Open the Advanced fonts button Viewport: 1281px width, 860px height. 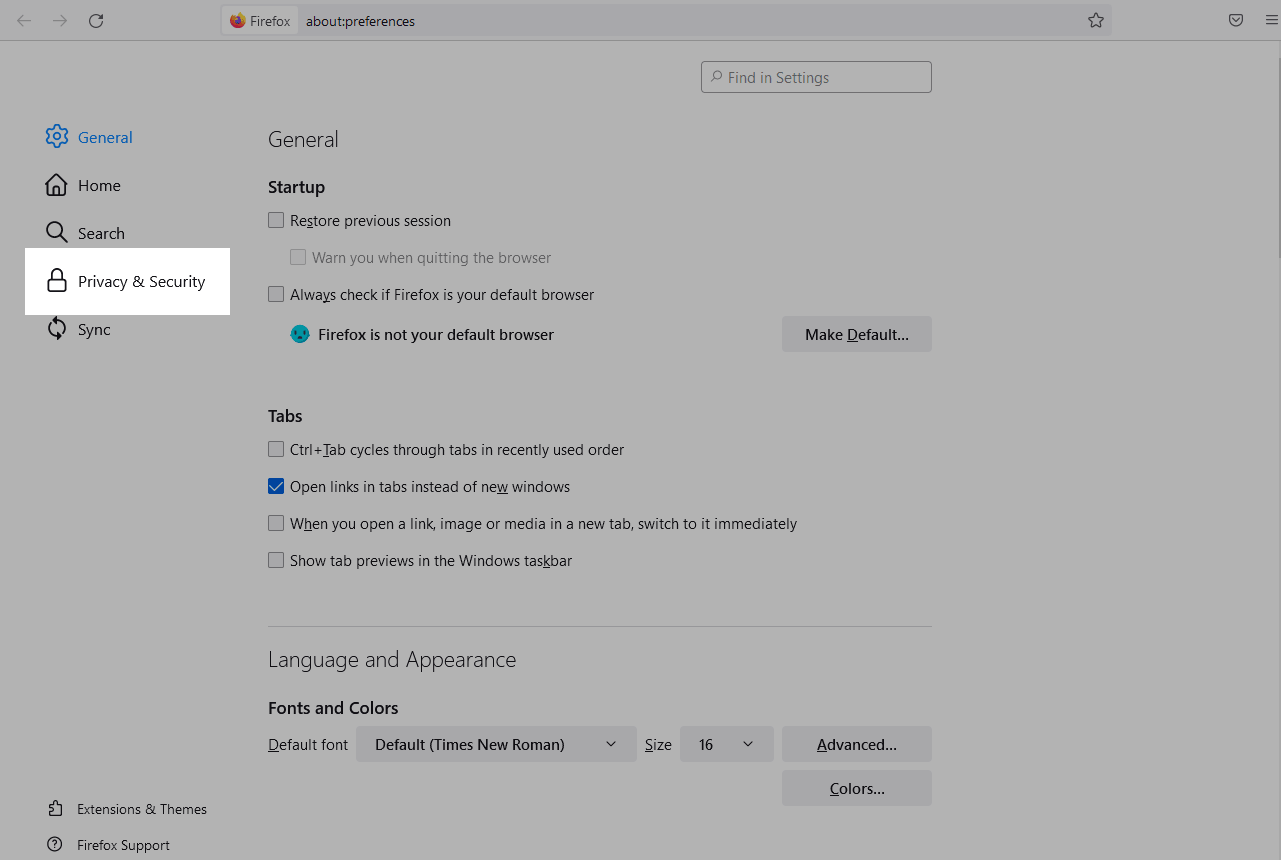[x=856, y=744]
